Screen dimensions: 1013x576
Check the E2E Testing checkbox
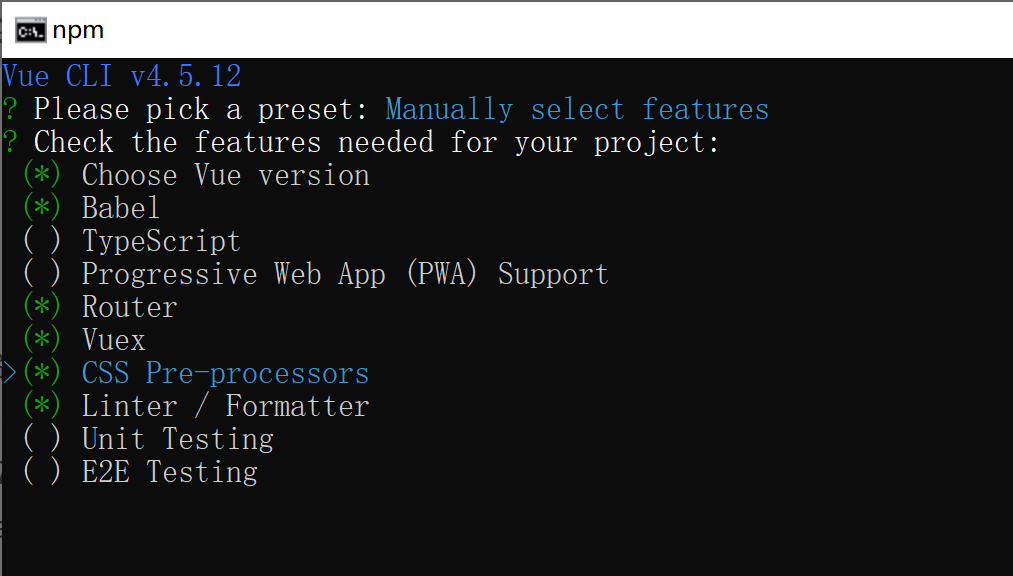(x=42, y=473)
